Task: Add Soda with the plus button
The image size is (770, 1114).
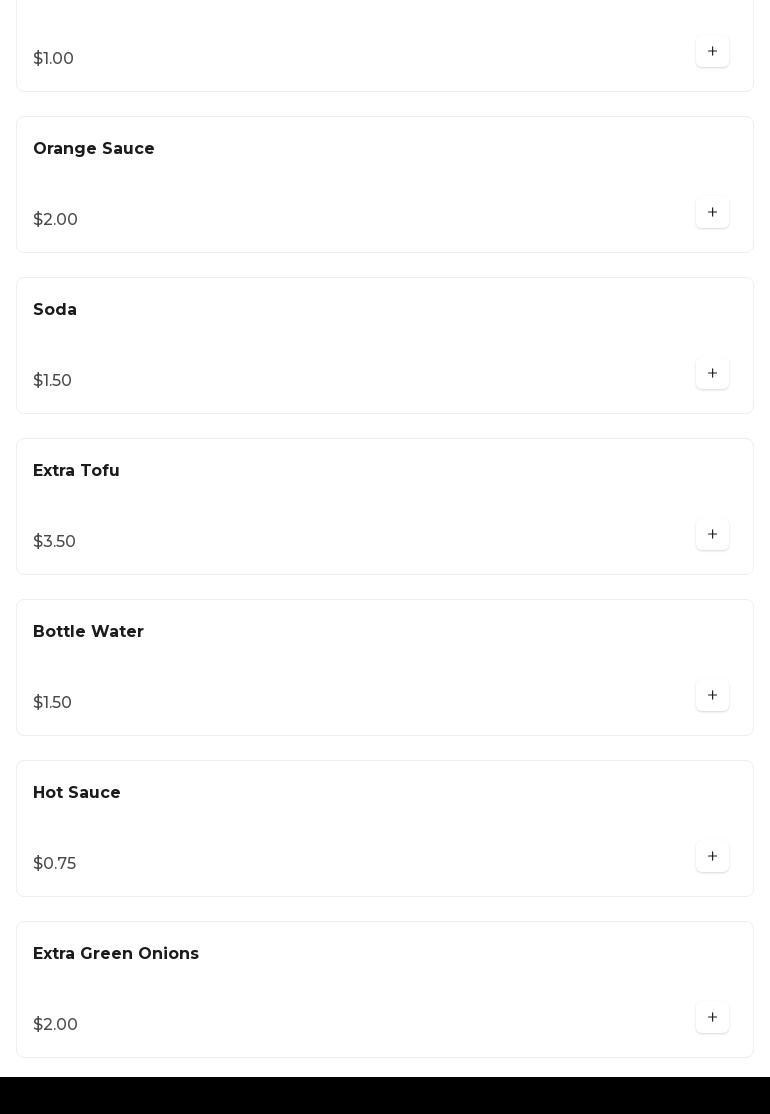Action: (x=712, y=374)
